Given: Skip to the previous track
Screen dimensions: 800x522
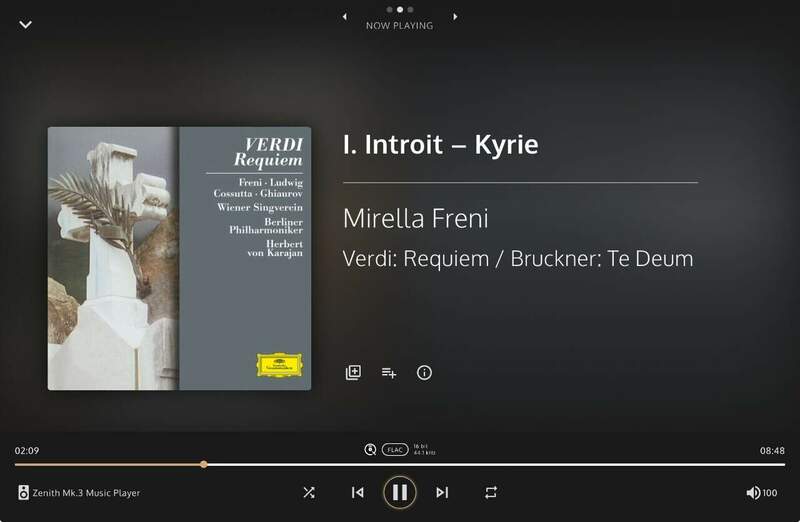Looking at the screenshot, I should tap(358, 492).
